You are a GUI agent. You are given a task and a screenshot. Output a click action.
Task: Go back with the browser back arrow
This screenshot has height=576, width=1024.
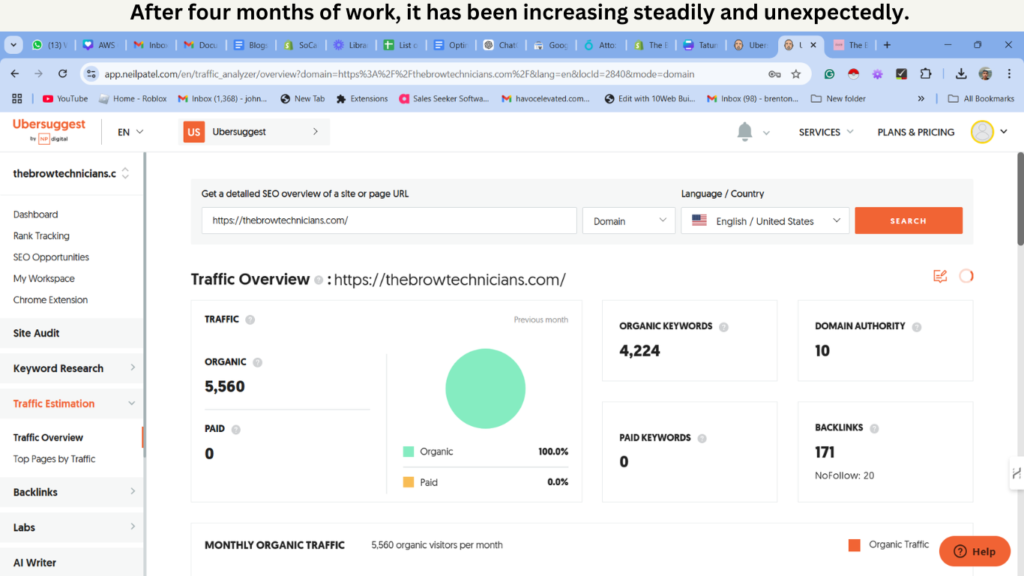pyautogui.click(x=15, y=74)
